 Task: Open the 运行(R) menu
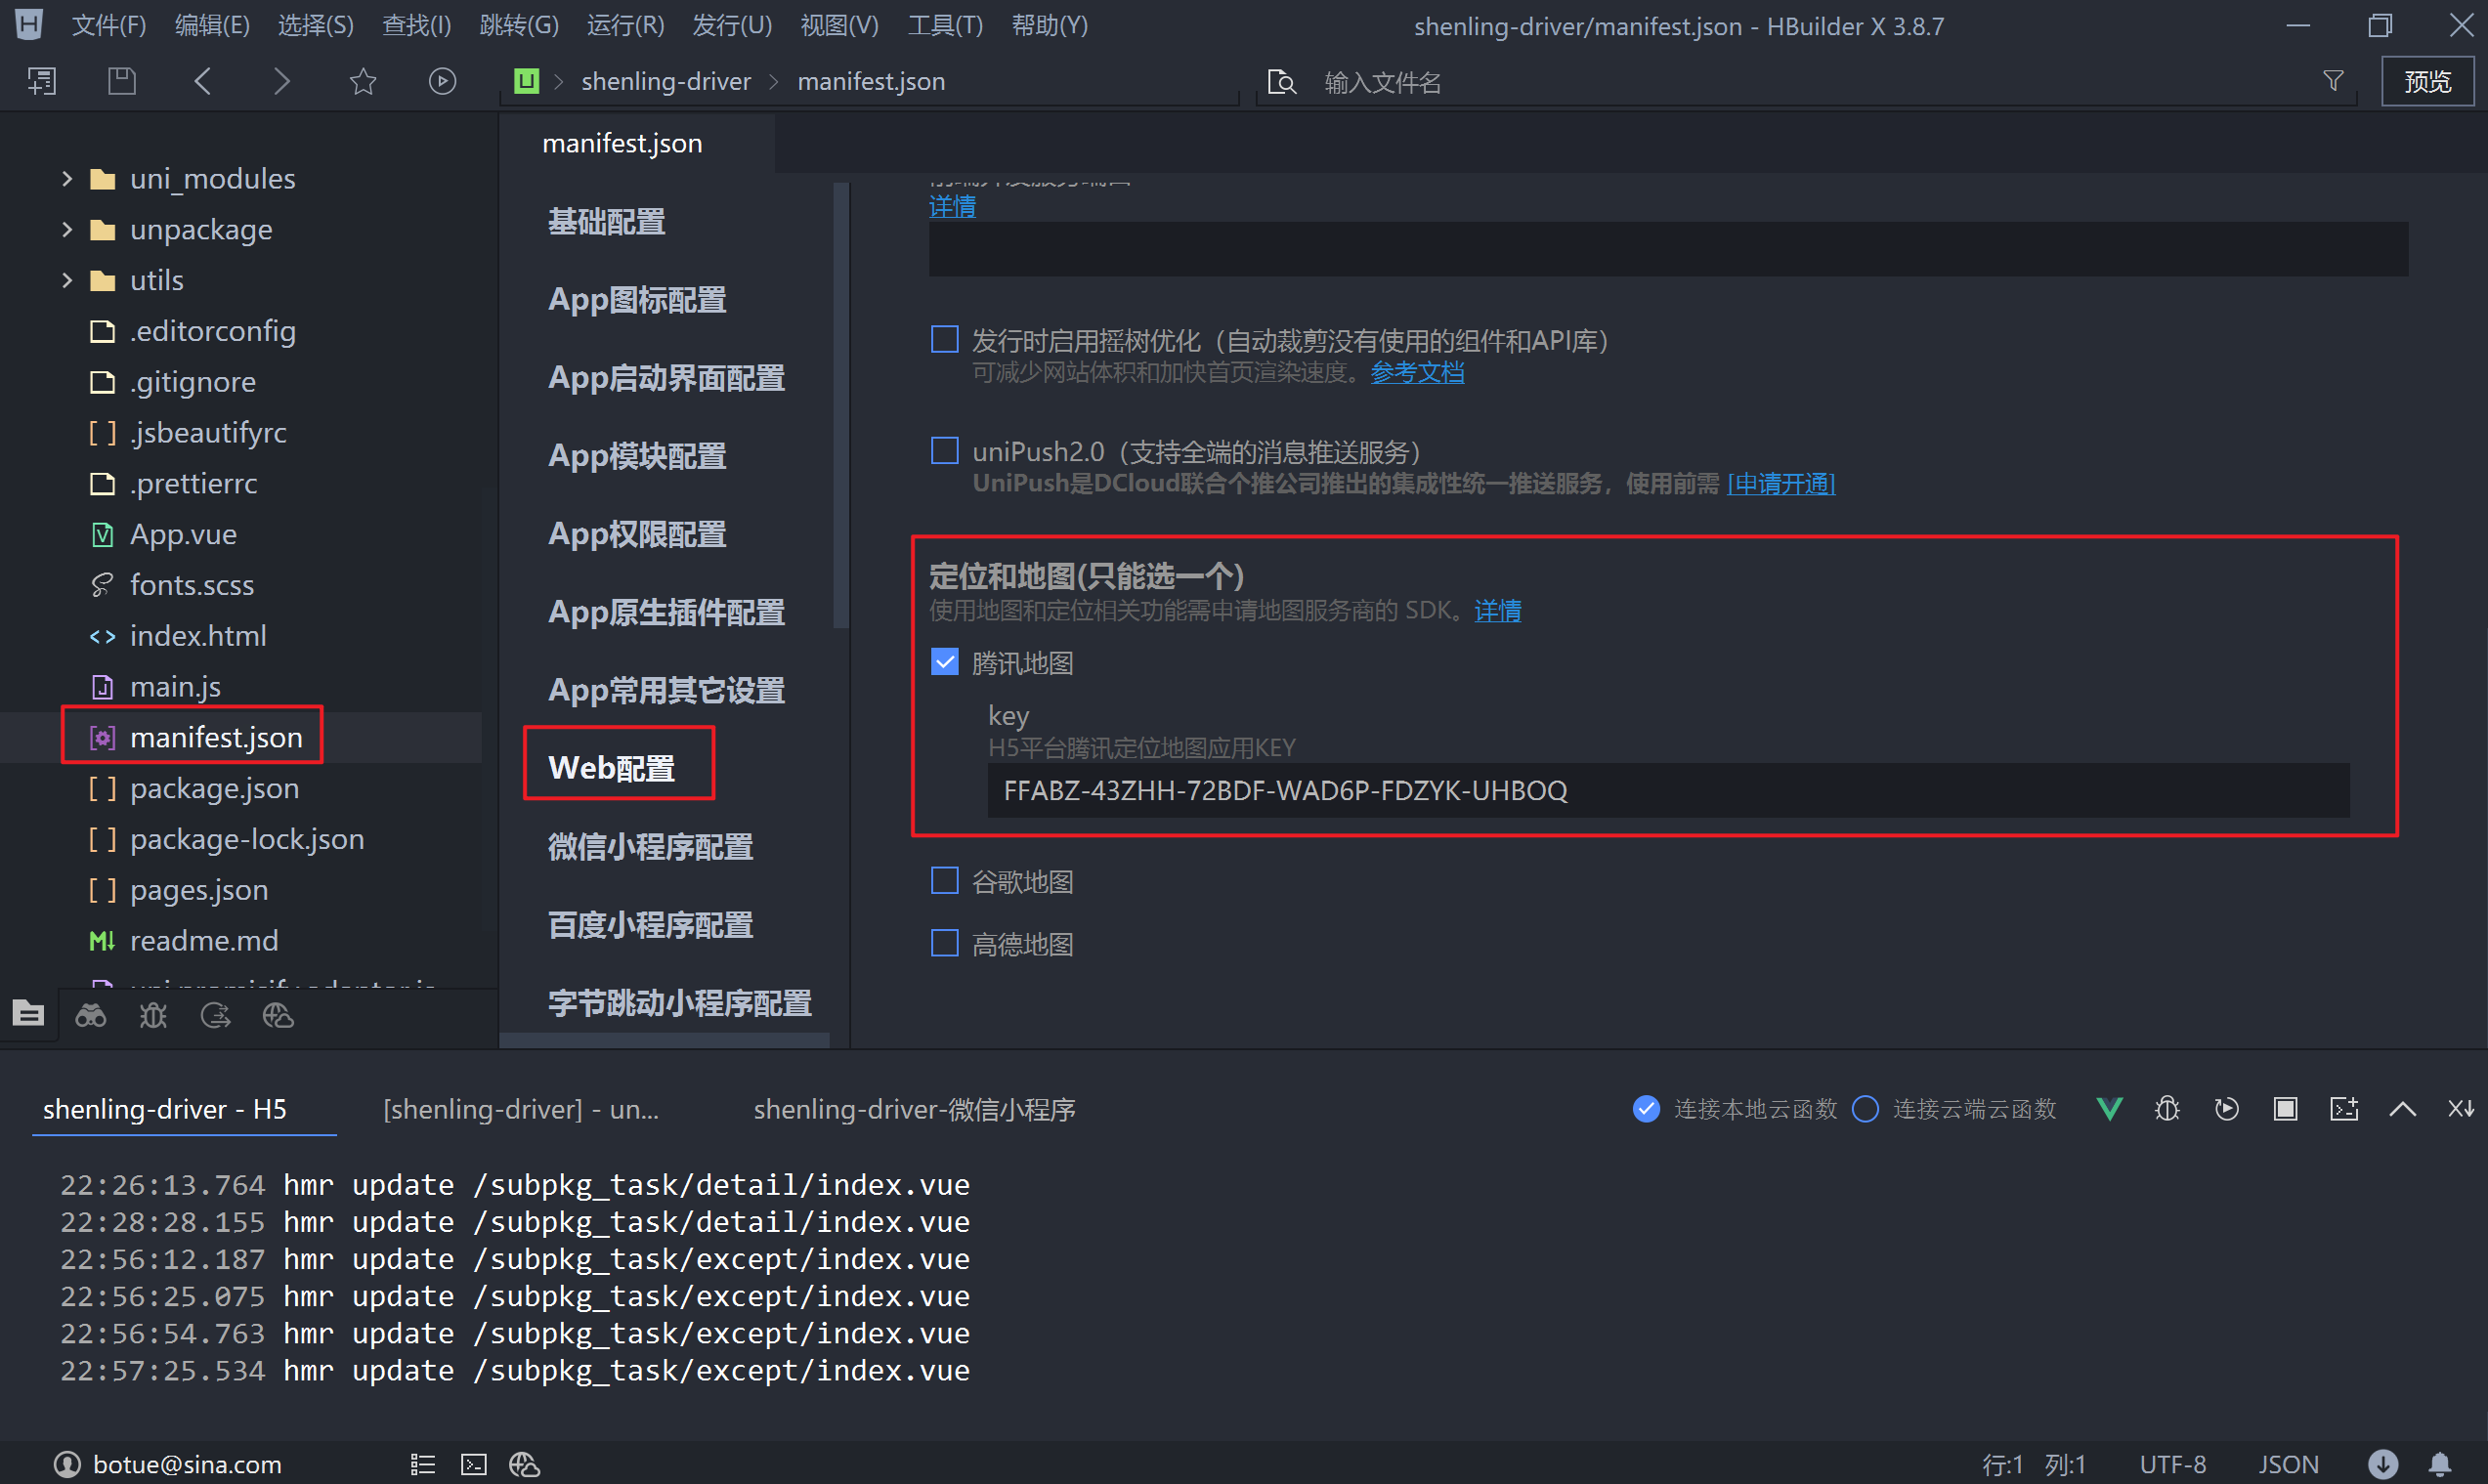[x=625, y=25]
